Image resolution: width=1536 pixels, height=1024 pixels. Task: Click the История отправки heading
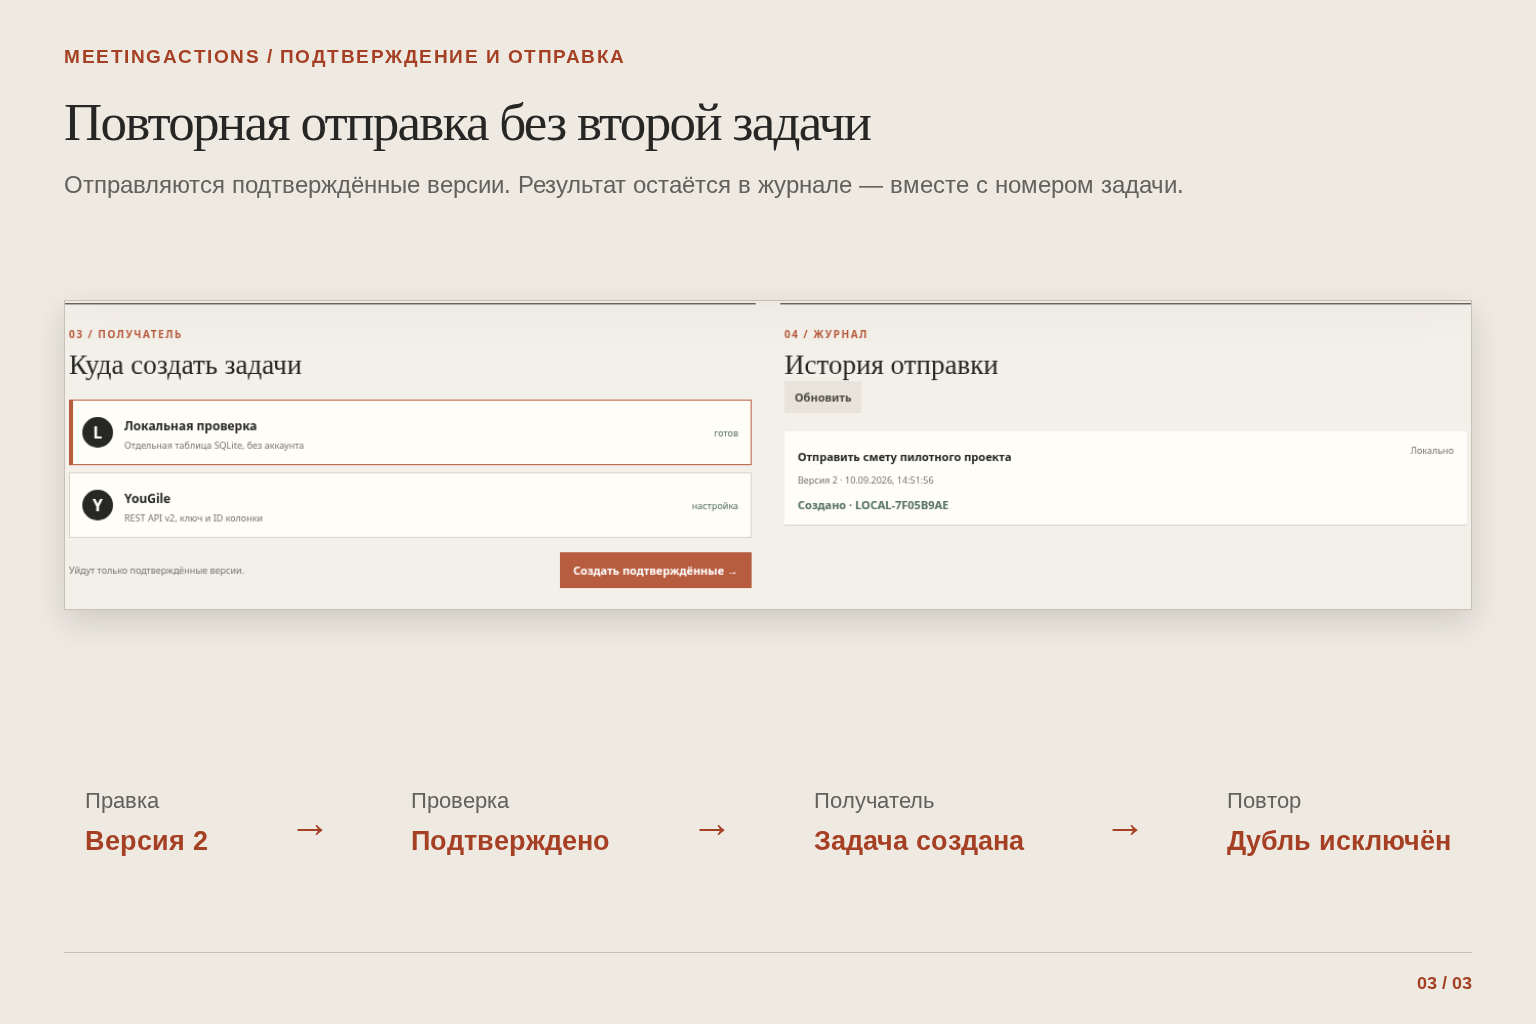pos(891,365)
